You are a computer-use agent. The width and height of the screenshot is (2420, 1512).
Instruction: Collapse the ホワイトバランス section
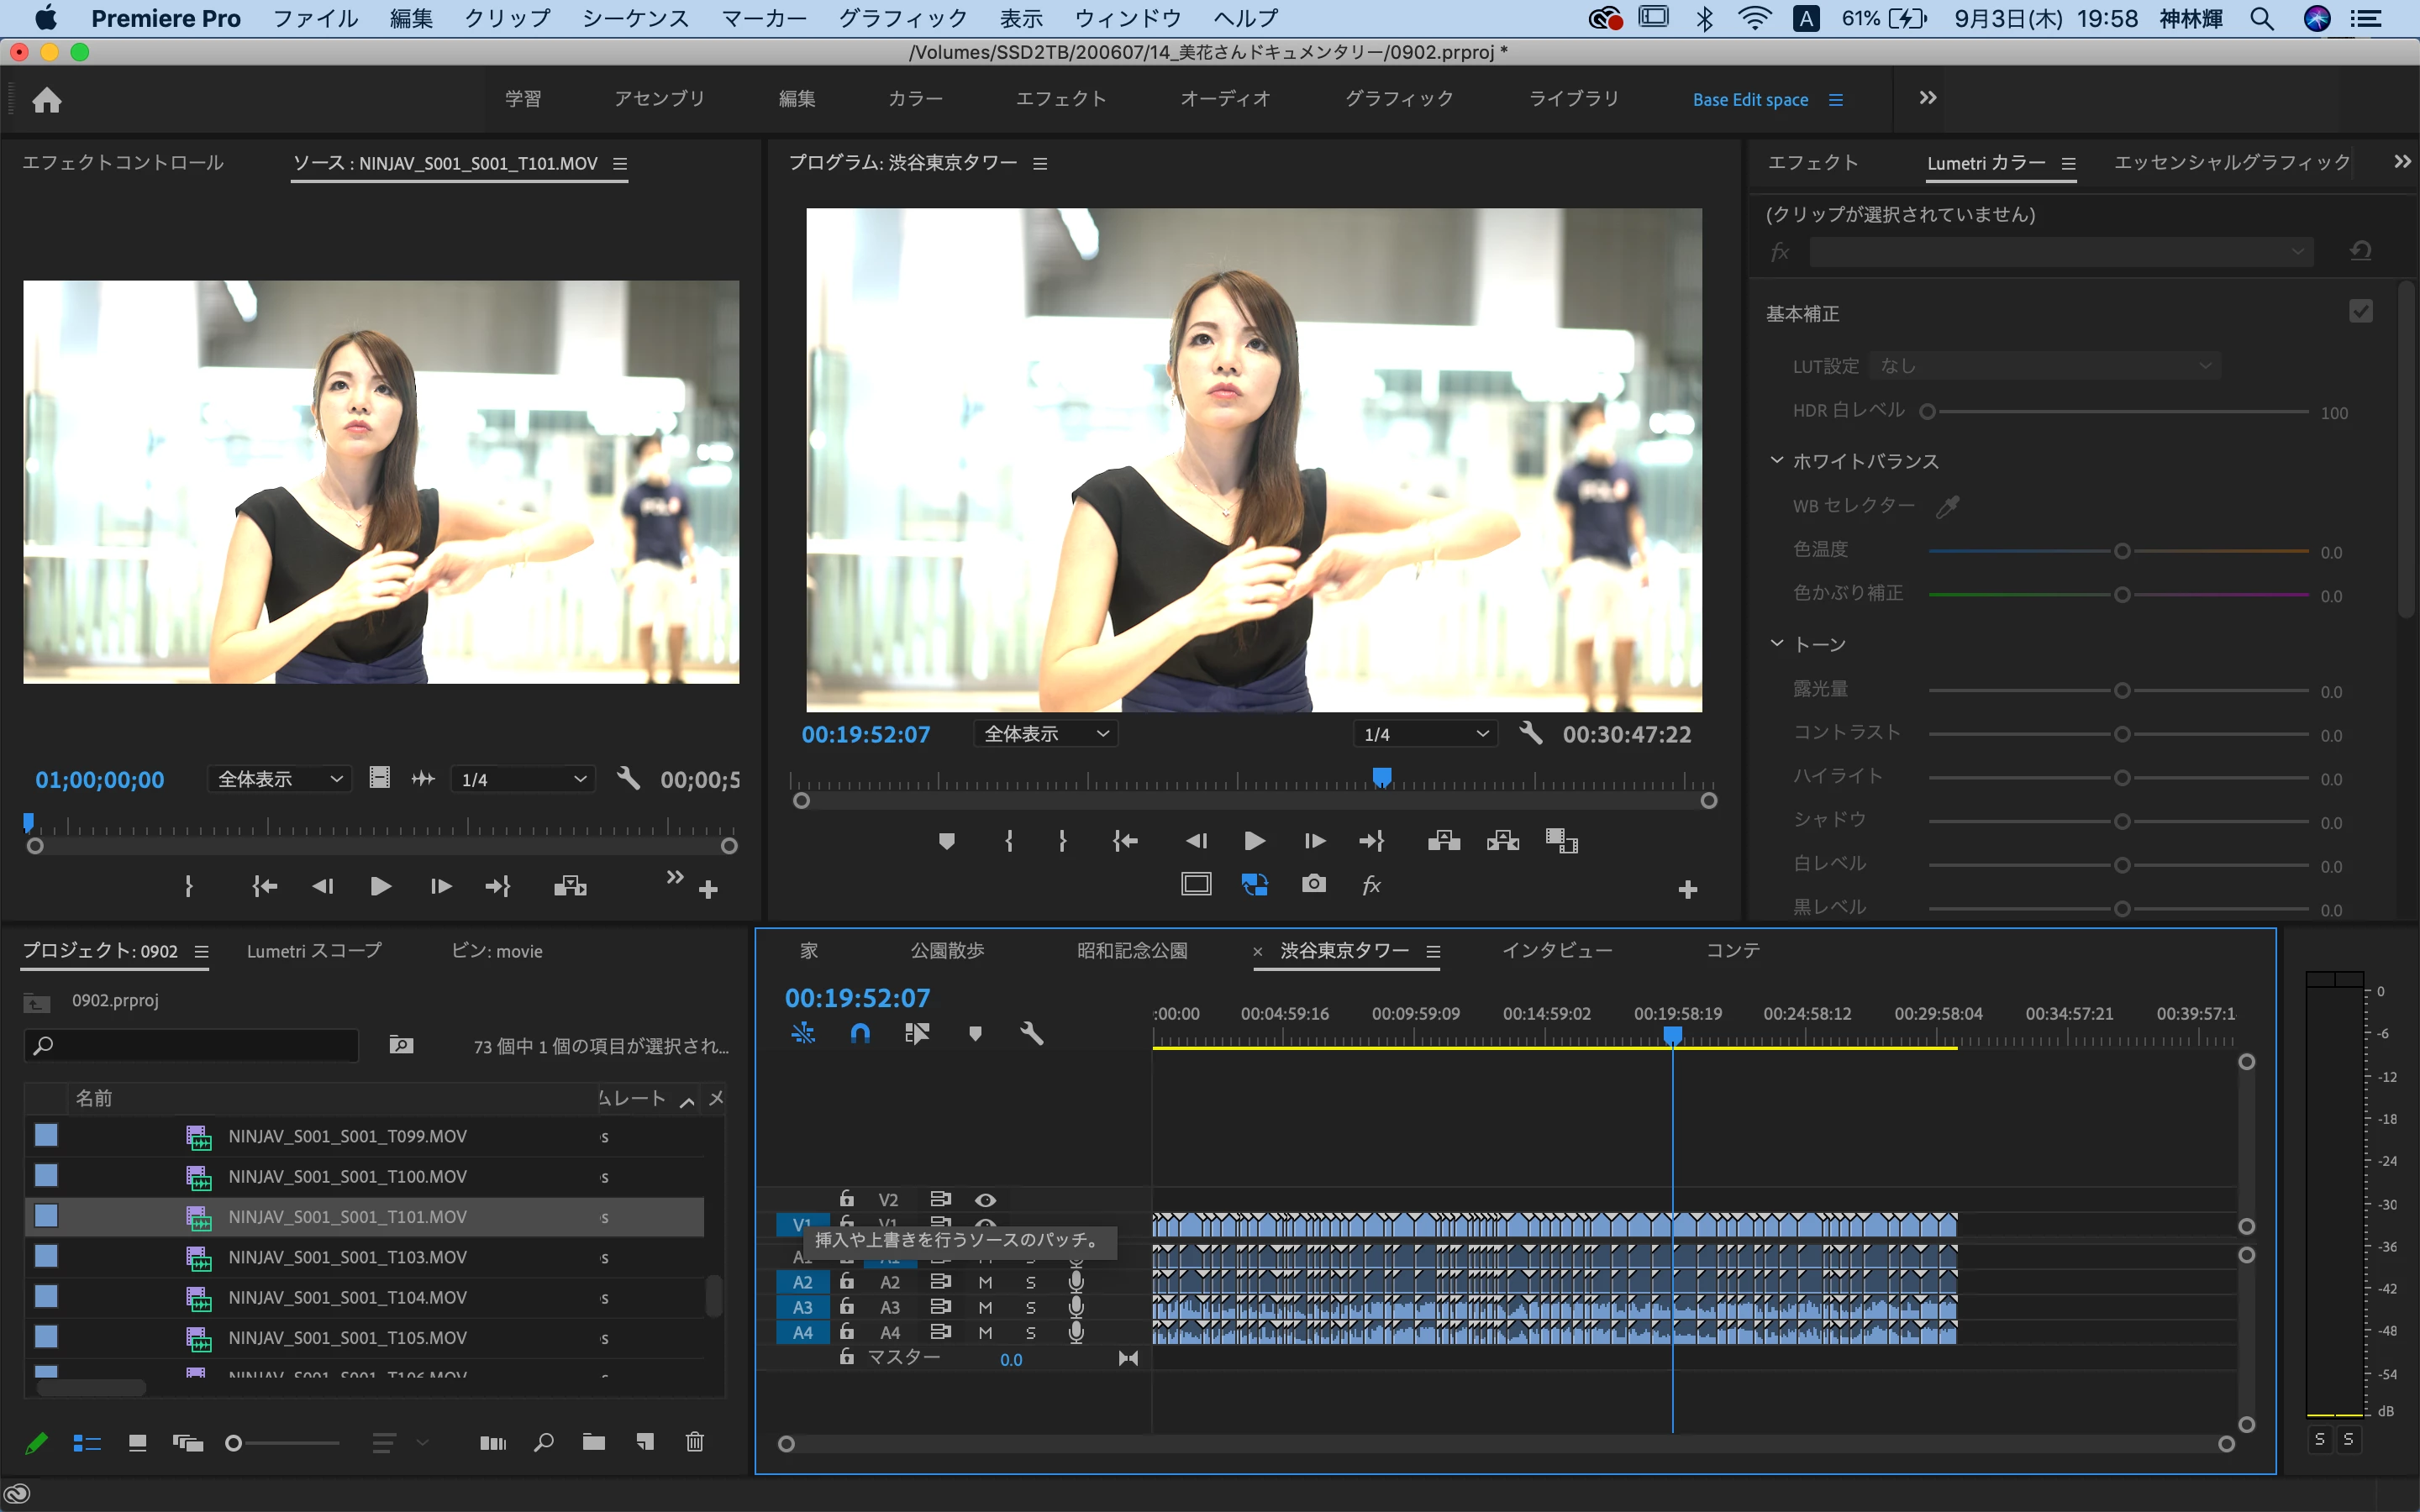click(1777, 461)
